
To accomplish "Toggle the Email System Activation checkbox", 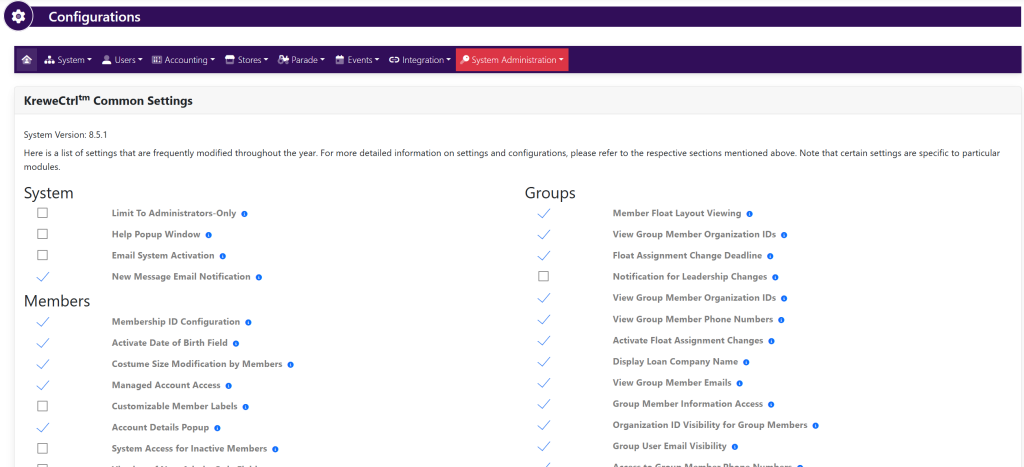I will pos(42,255).
